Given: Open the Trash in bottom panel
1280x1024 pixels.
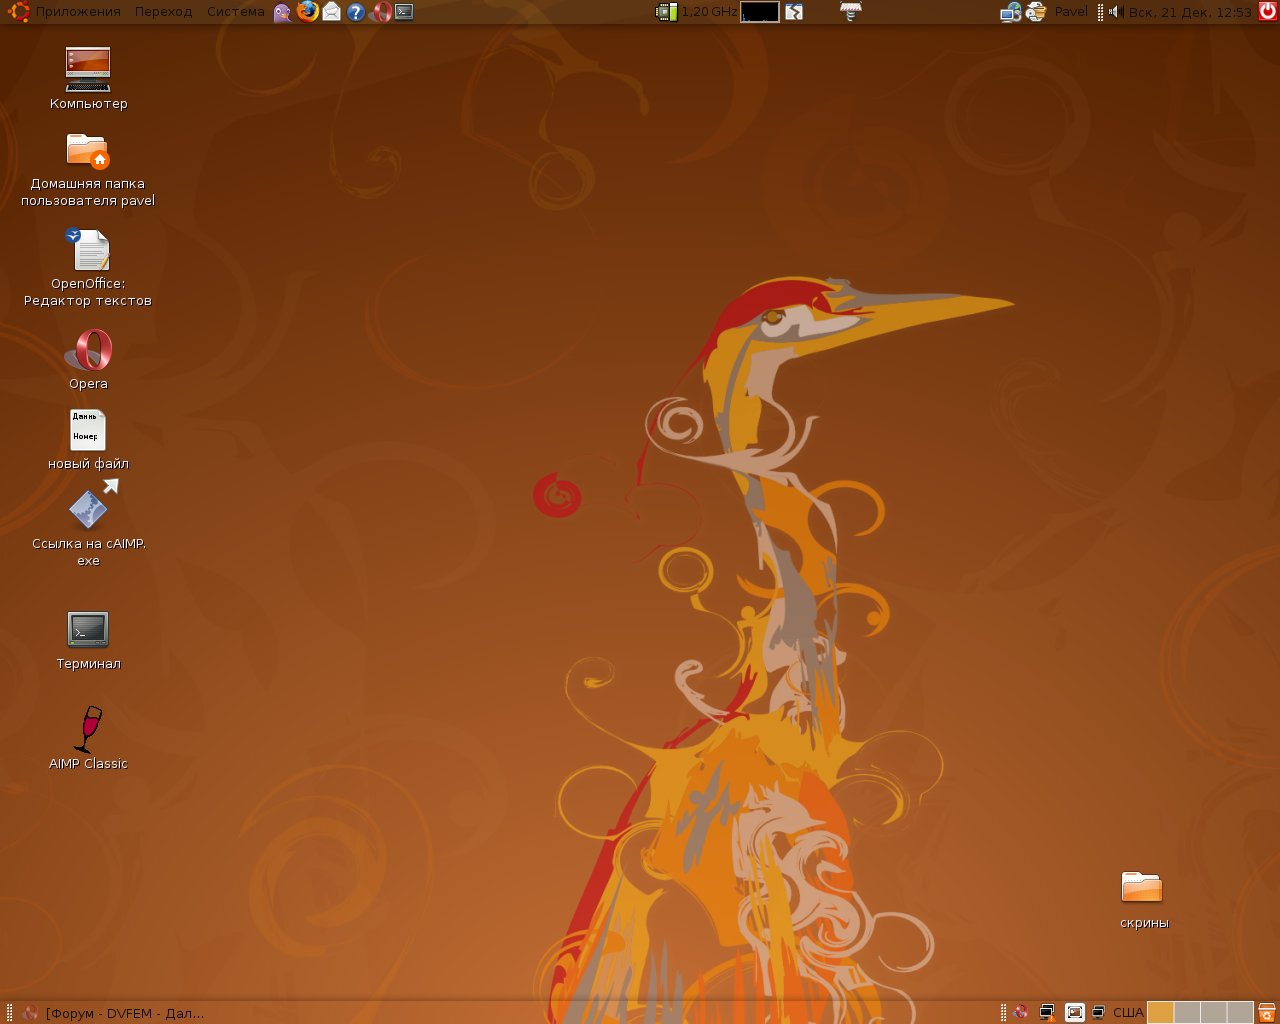Looking at the screenshot, I should coord(1267,1013).
